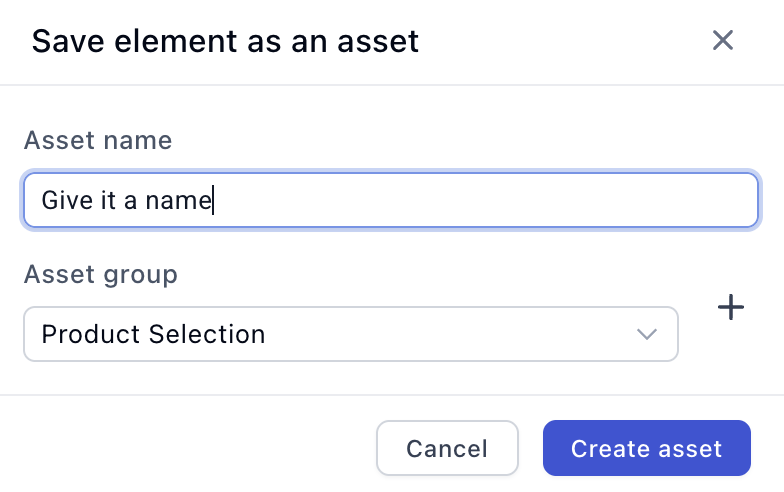Cancel saving the asset
This screenshot has width=784, height=492.
coord(447,448)
